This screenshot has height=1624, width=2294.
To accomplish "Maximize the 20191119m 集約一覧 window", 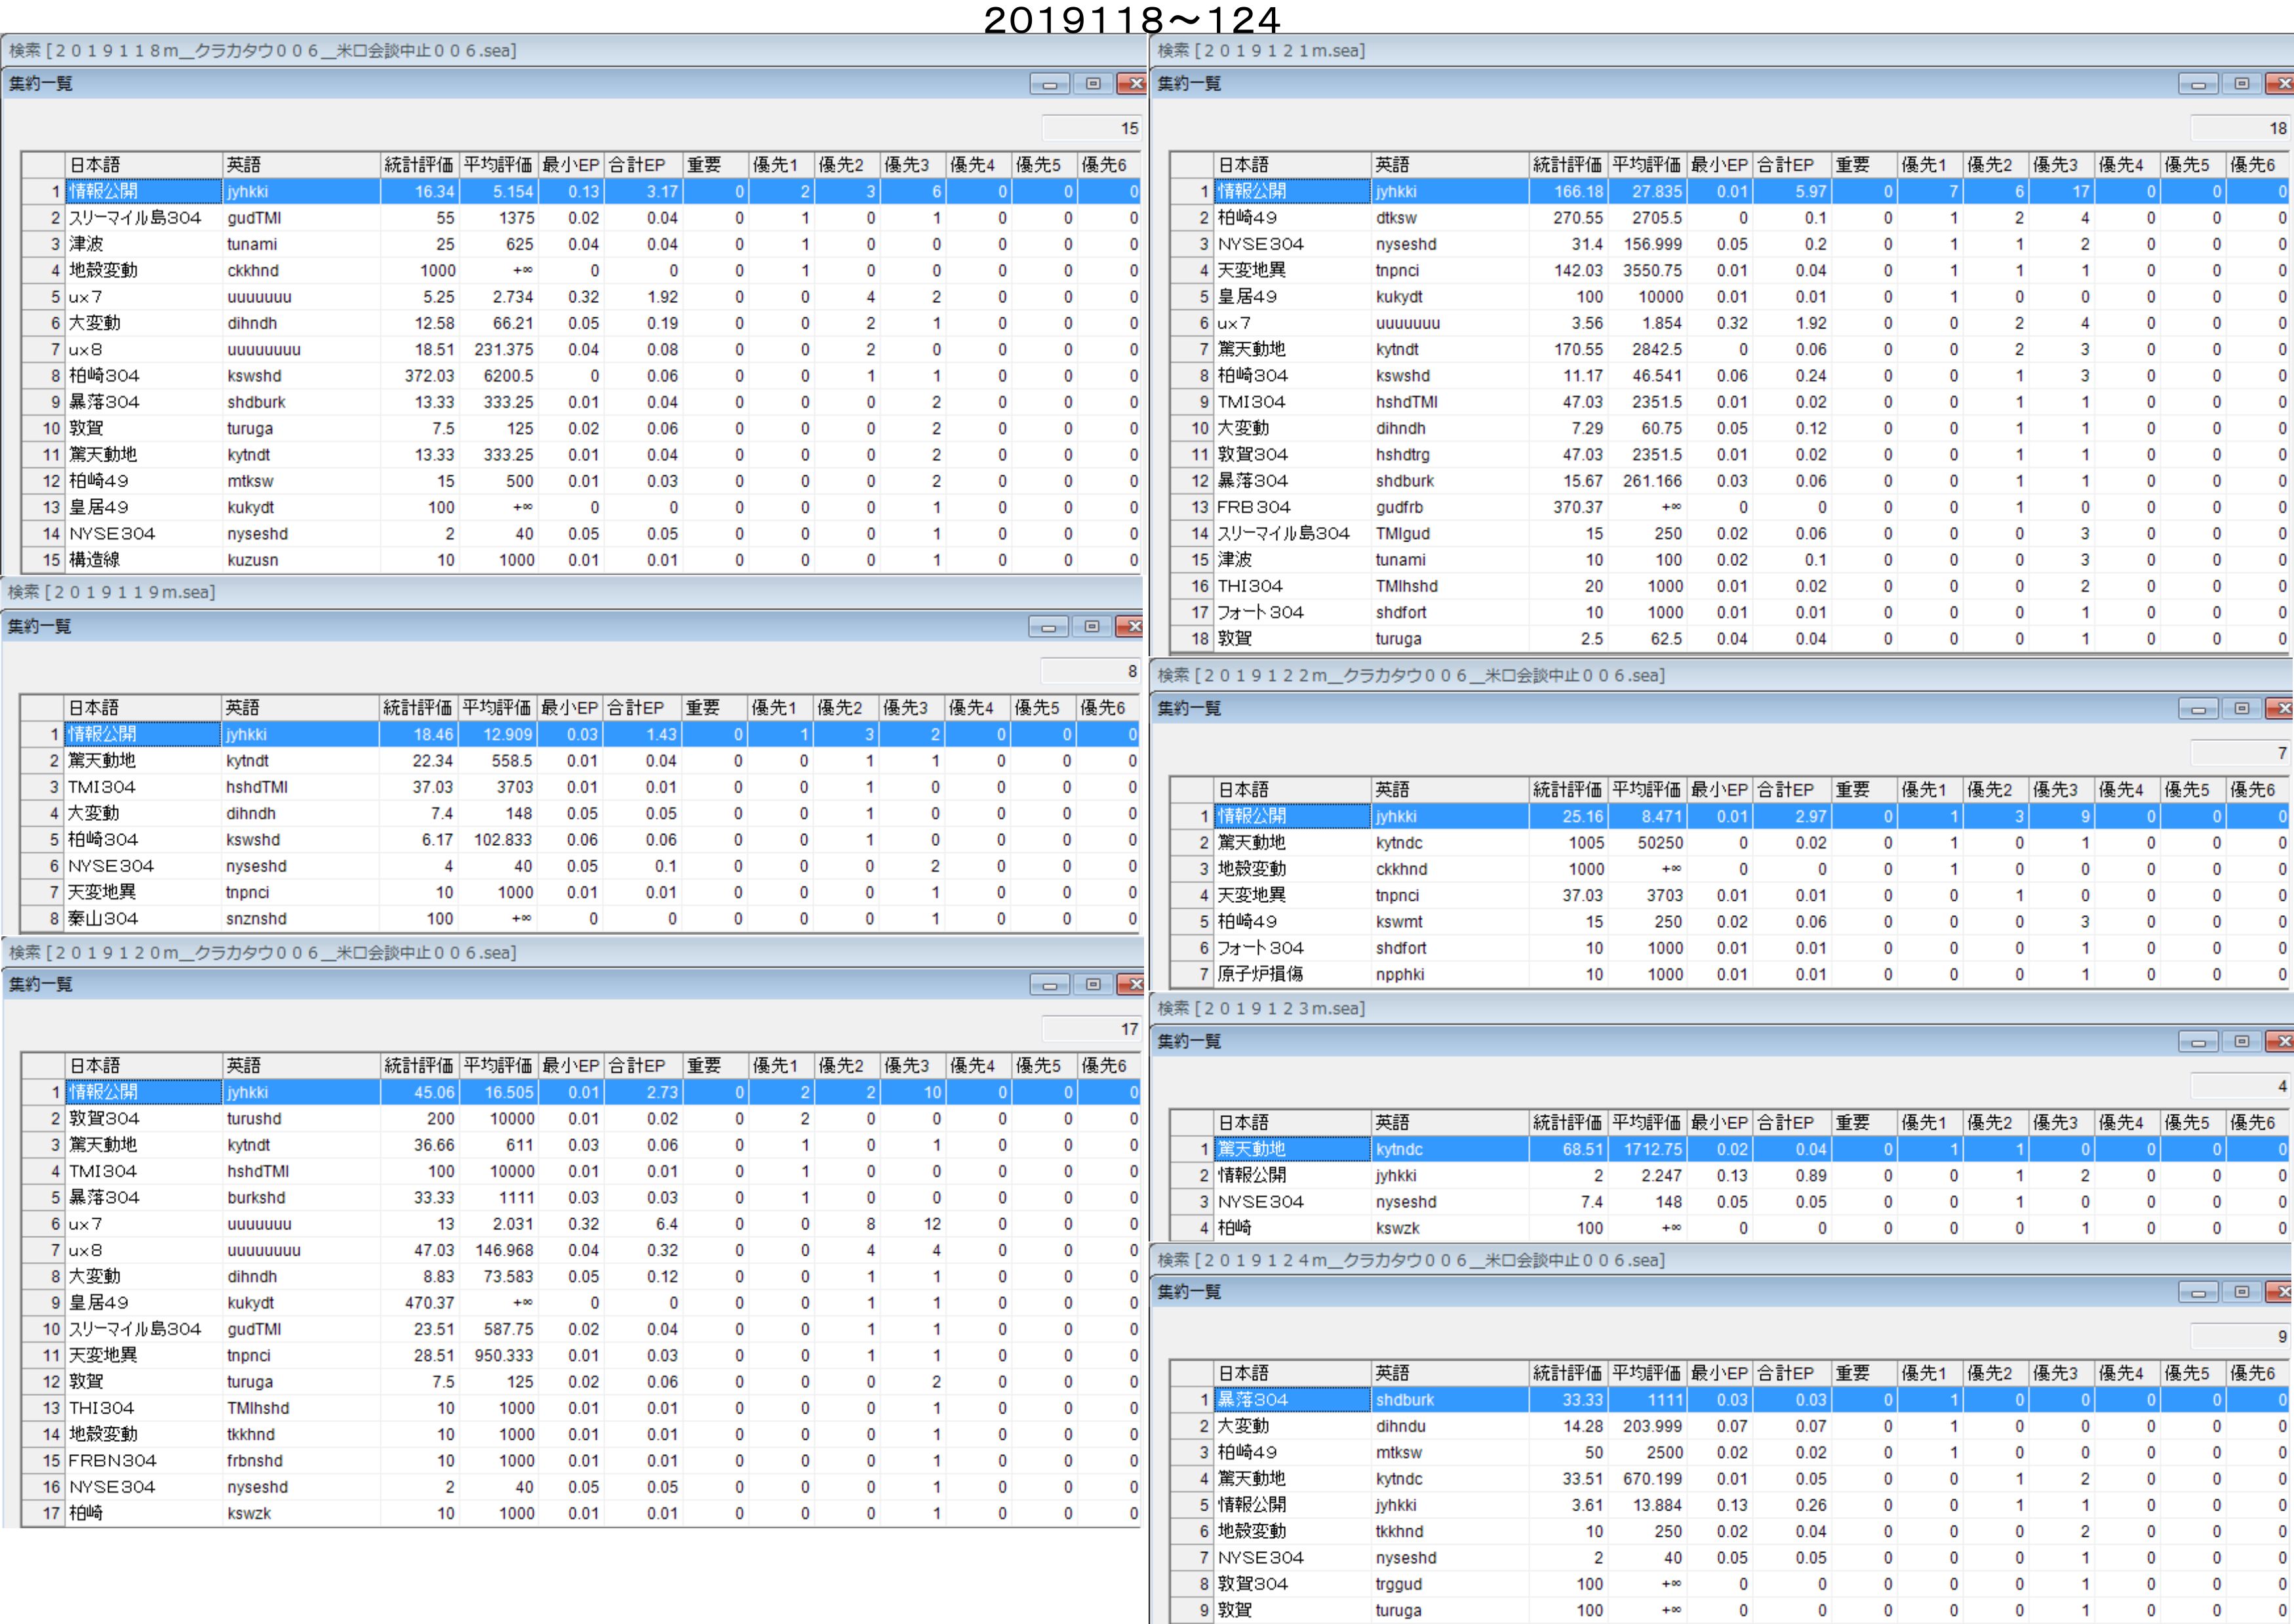I will 1091,627.
